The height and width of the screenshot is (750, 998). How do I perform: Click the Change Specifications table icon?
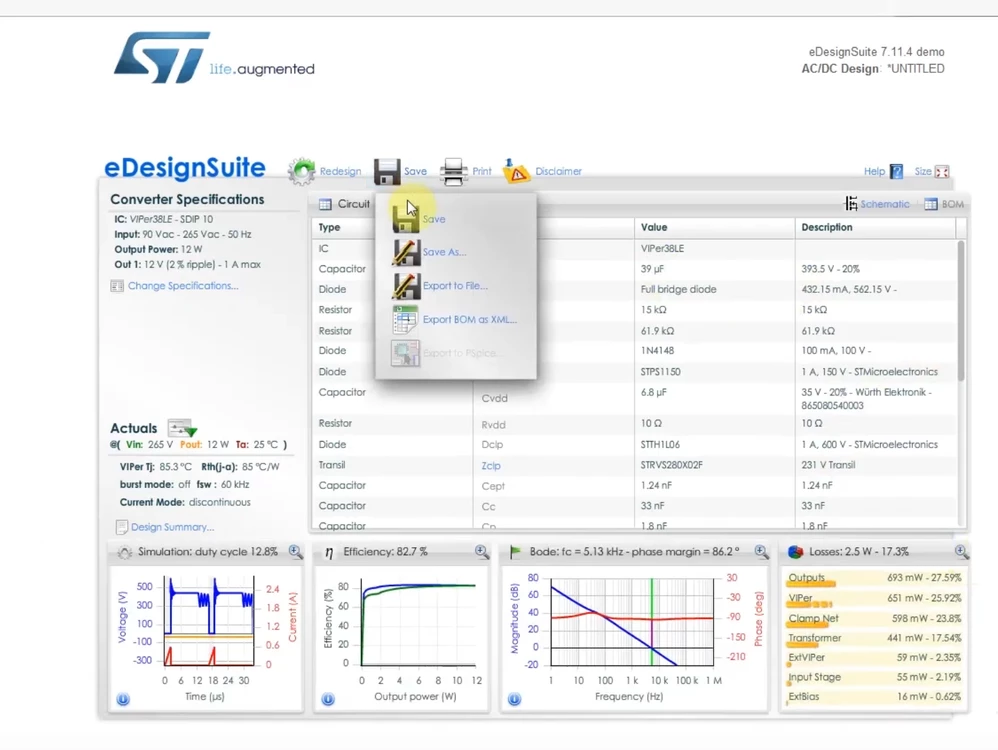(117, 286)
